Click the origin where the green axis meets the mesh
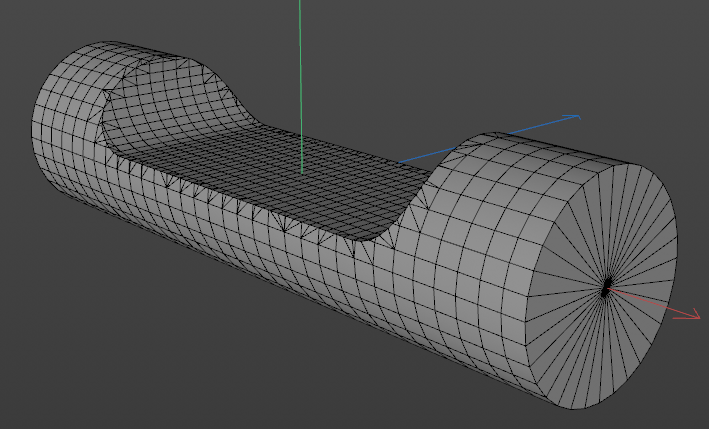This screenshot has height=429, width=709. [x=300, y=171]
